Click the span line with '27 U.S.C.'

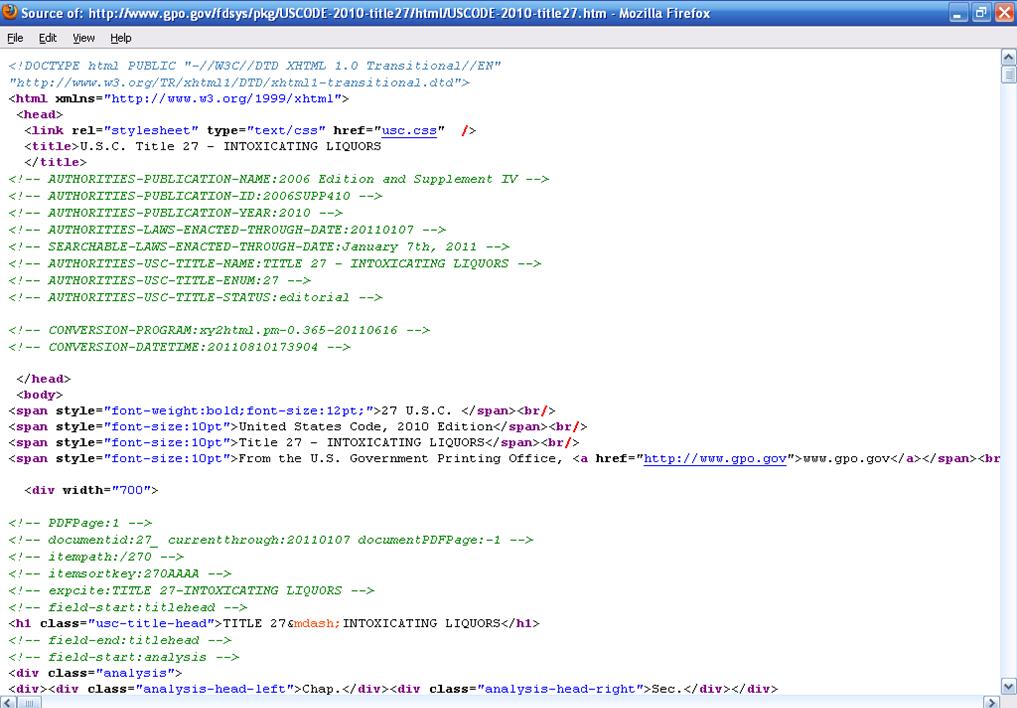point(282,410)
